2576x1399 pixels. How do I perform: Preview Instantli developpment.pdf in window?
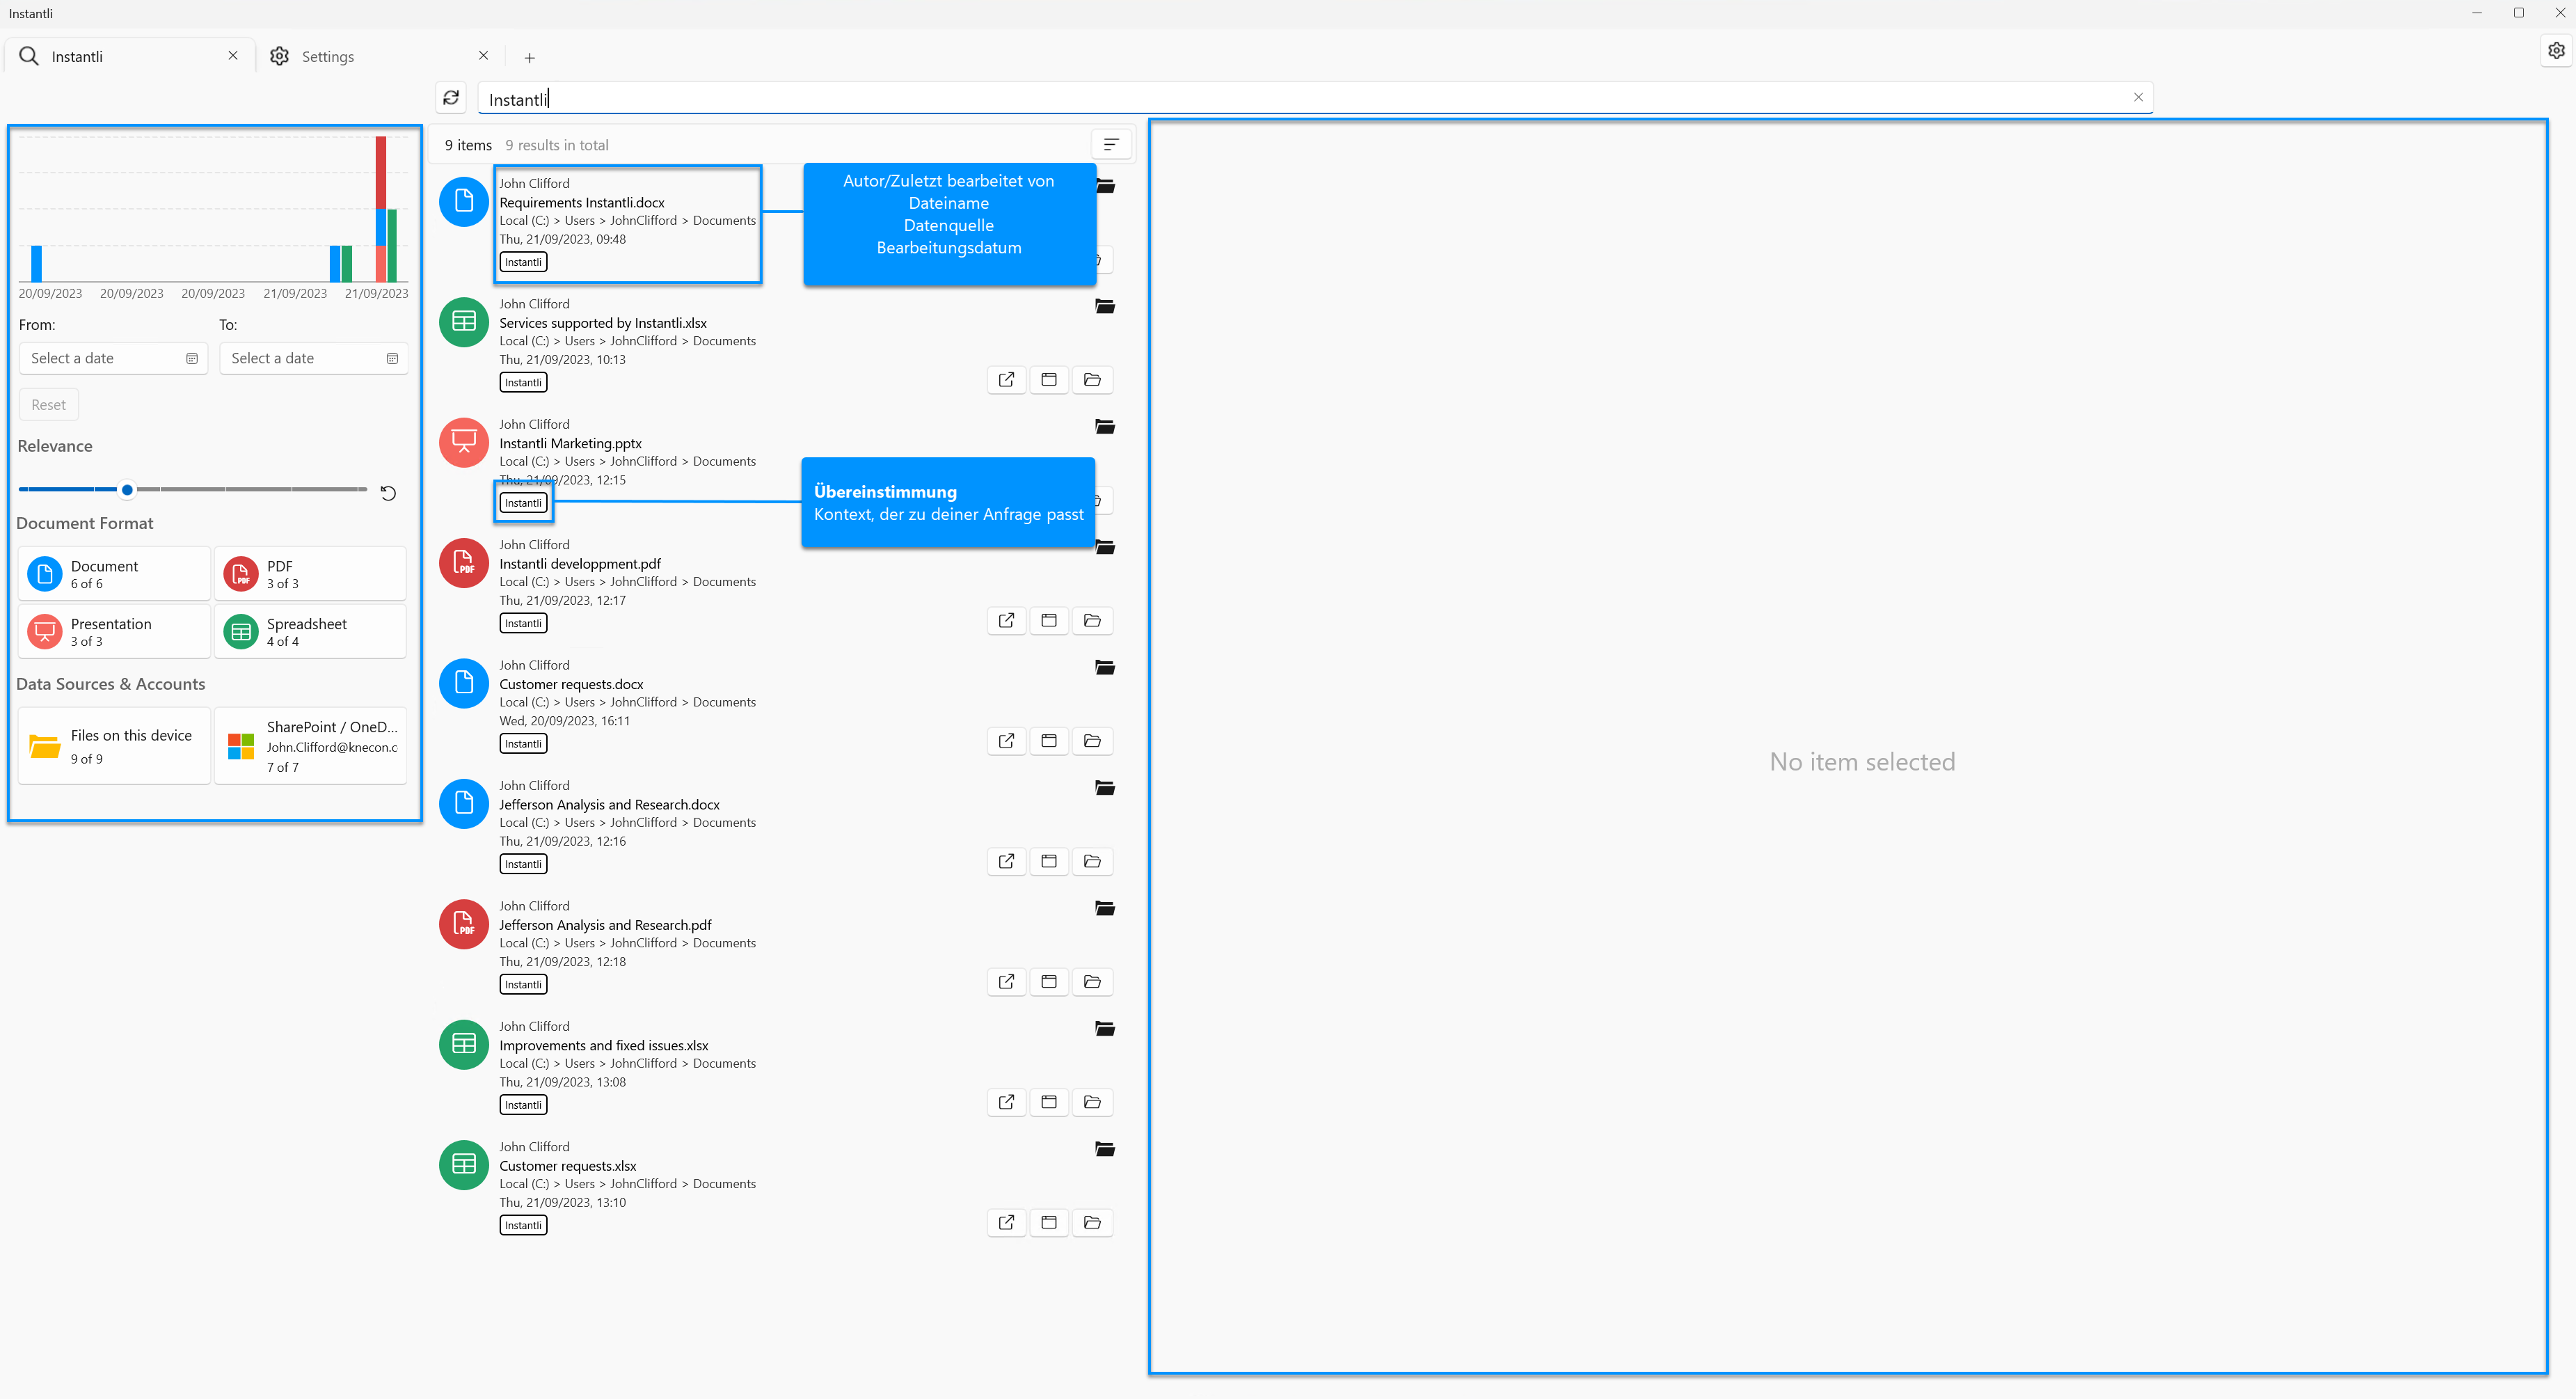tap(1049, 621)
